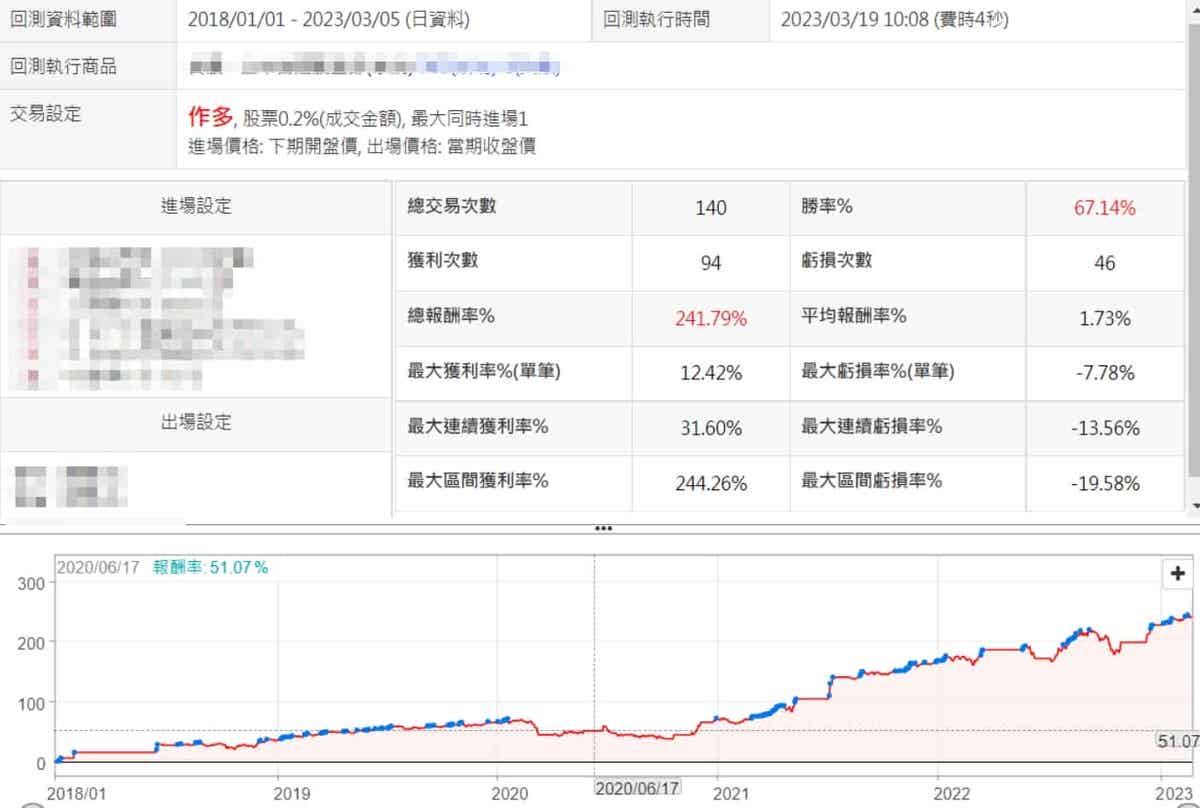This screenshot has width=1200, height=808.
Task: Click the 2020/06/17 date marker on x-axis
Action: point(637,788)
